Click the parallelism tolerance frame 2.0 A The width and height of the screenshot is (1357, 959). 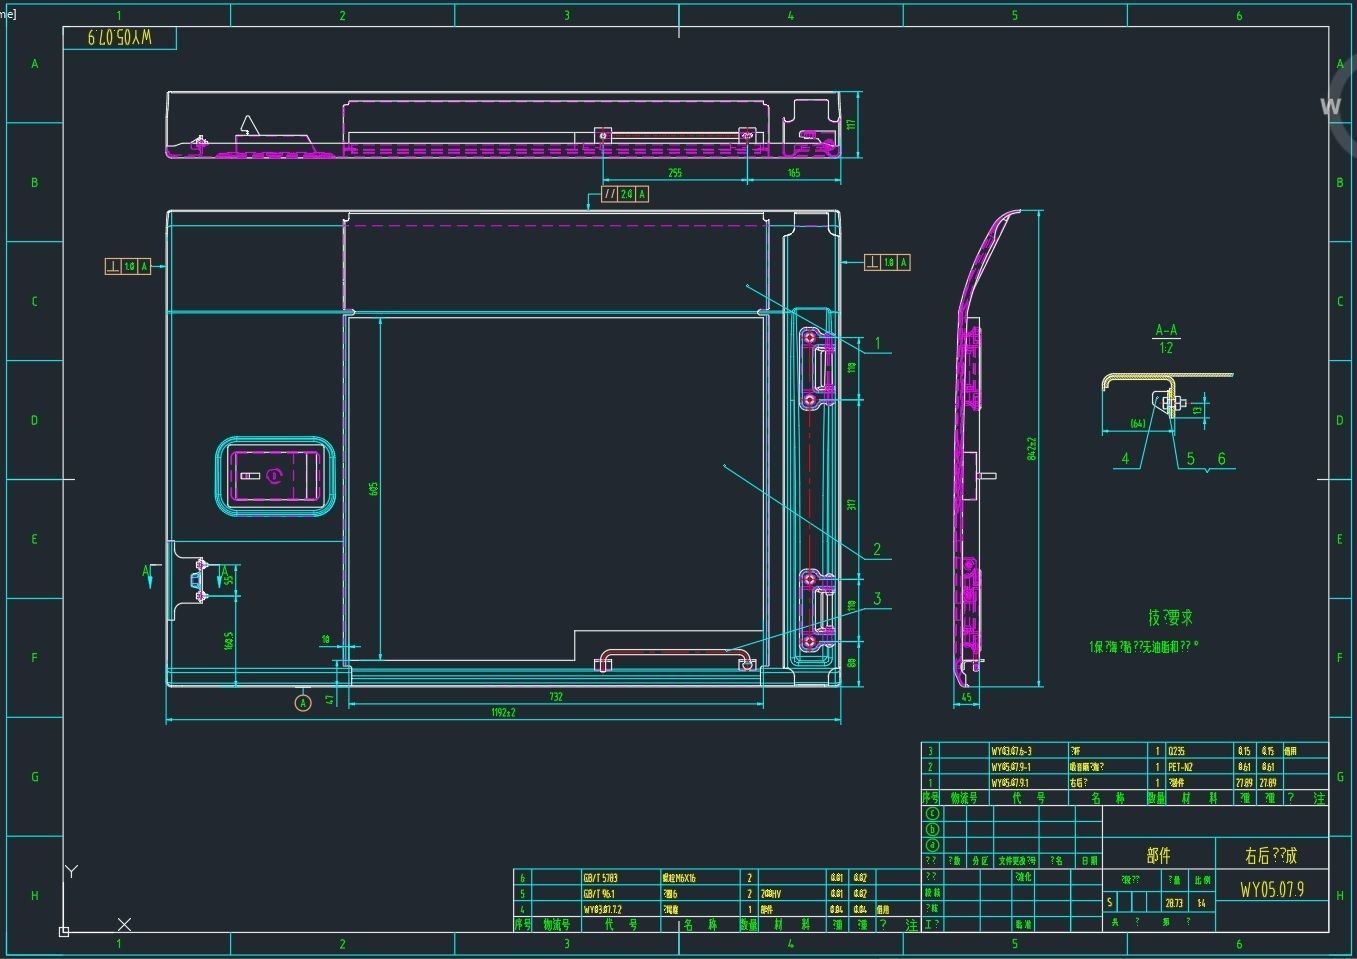(x=625, y=194)
